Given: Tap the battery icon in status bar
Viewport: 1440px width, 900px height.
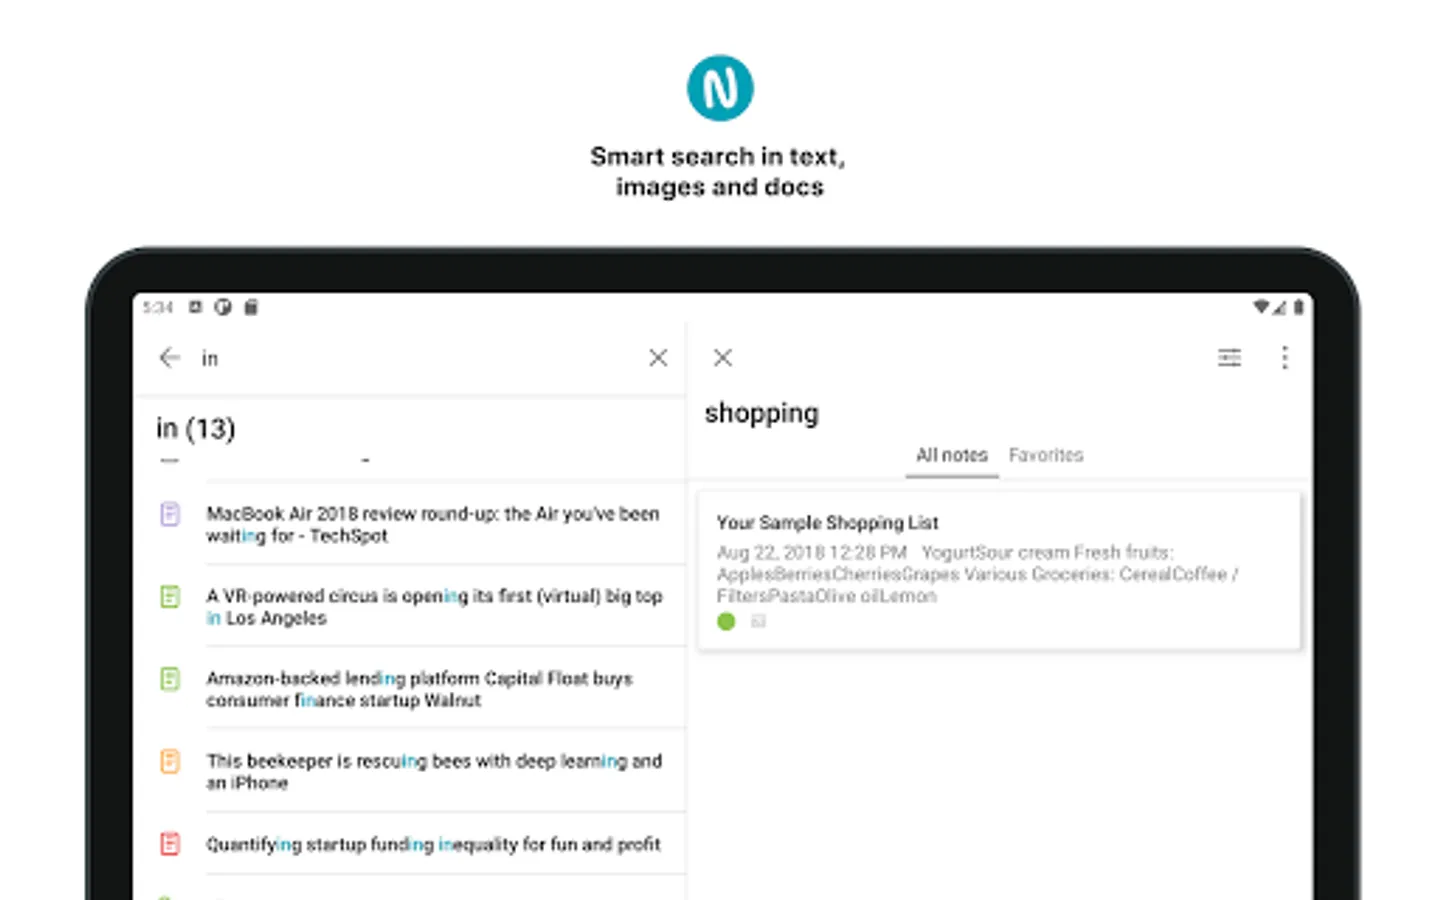Looking at the screenshot, I should pyautogui.click(x=1298, y=307).
